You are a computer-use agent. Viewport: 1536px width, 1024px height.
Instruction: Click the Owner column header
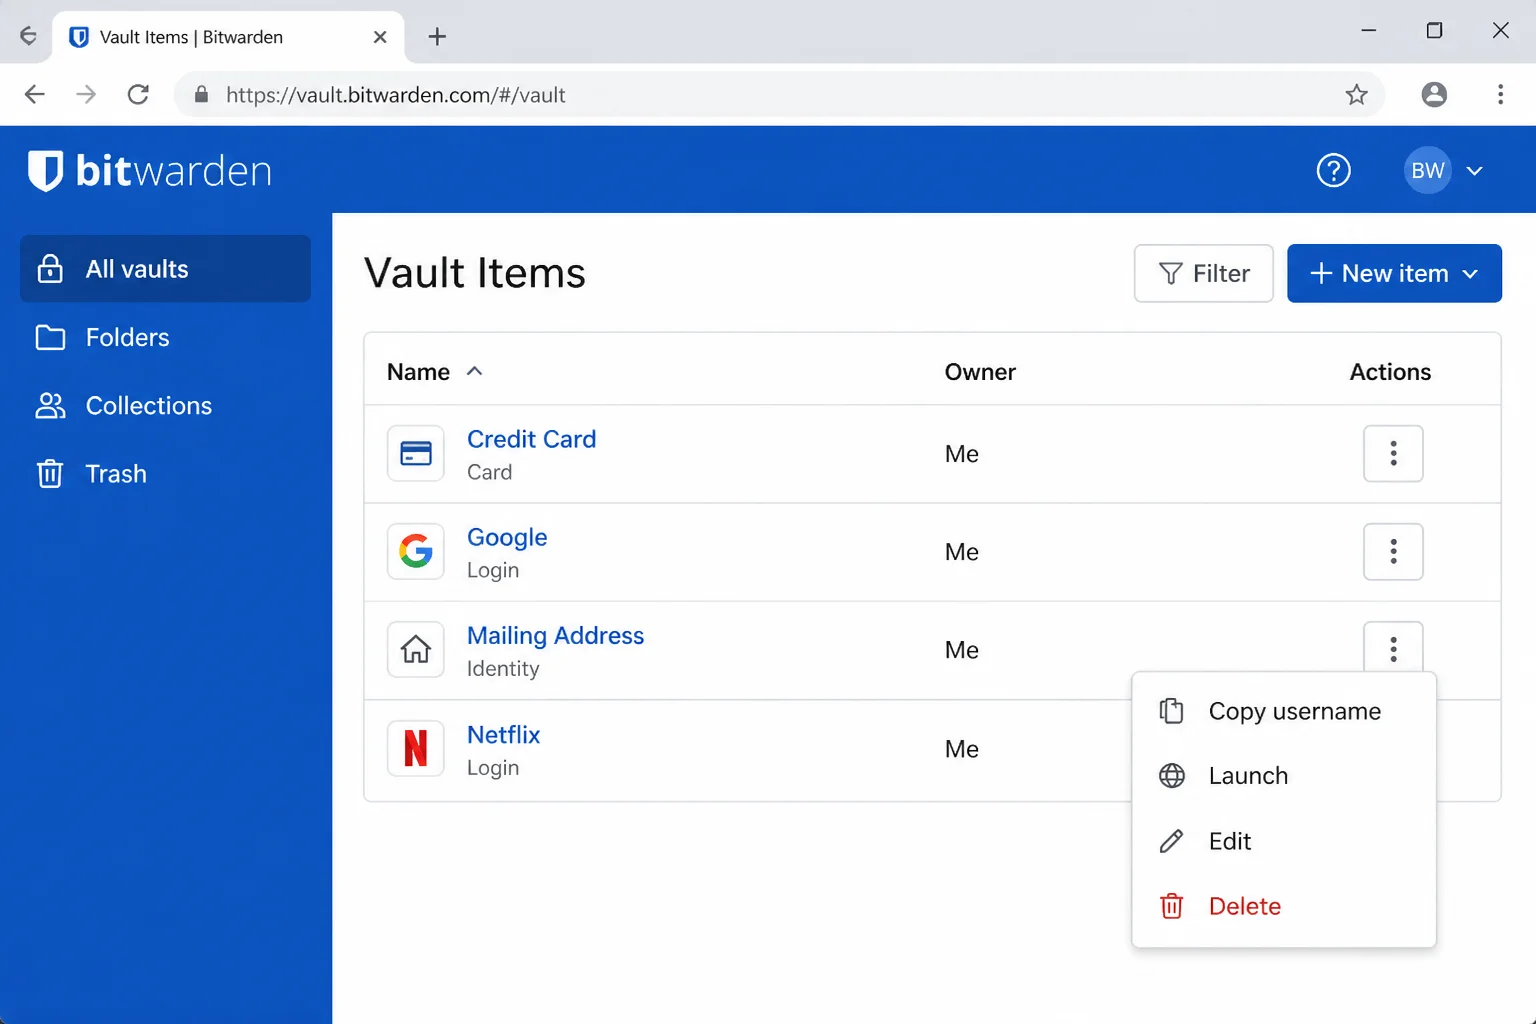click(980, 372)
